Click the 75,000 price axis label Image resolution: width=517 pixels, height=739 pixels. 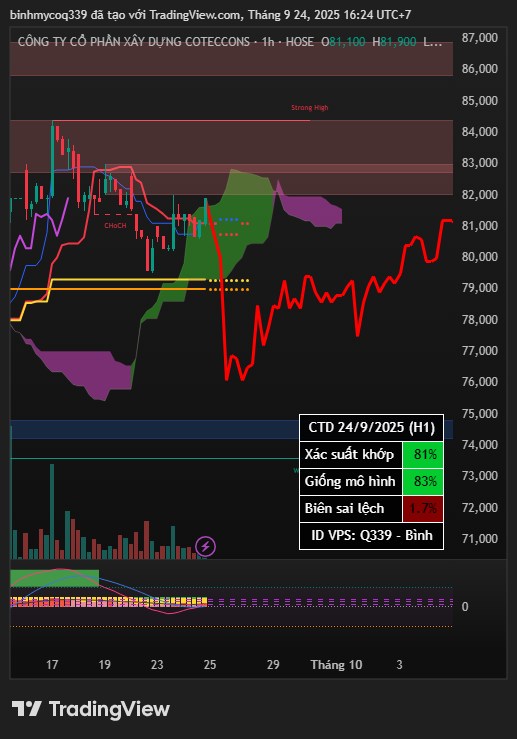[479, 413]
